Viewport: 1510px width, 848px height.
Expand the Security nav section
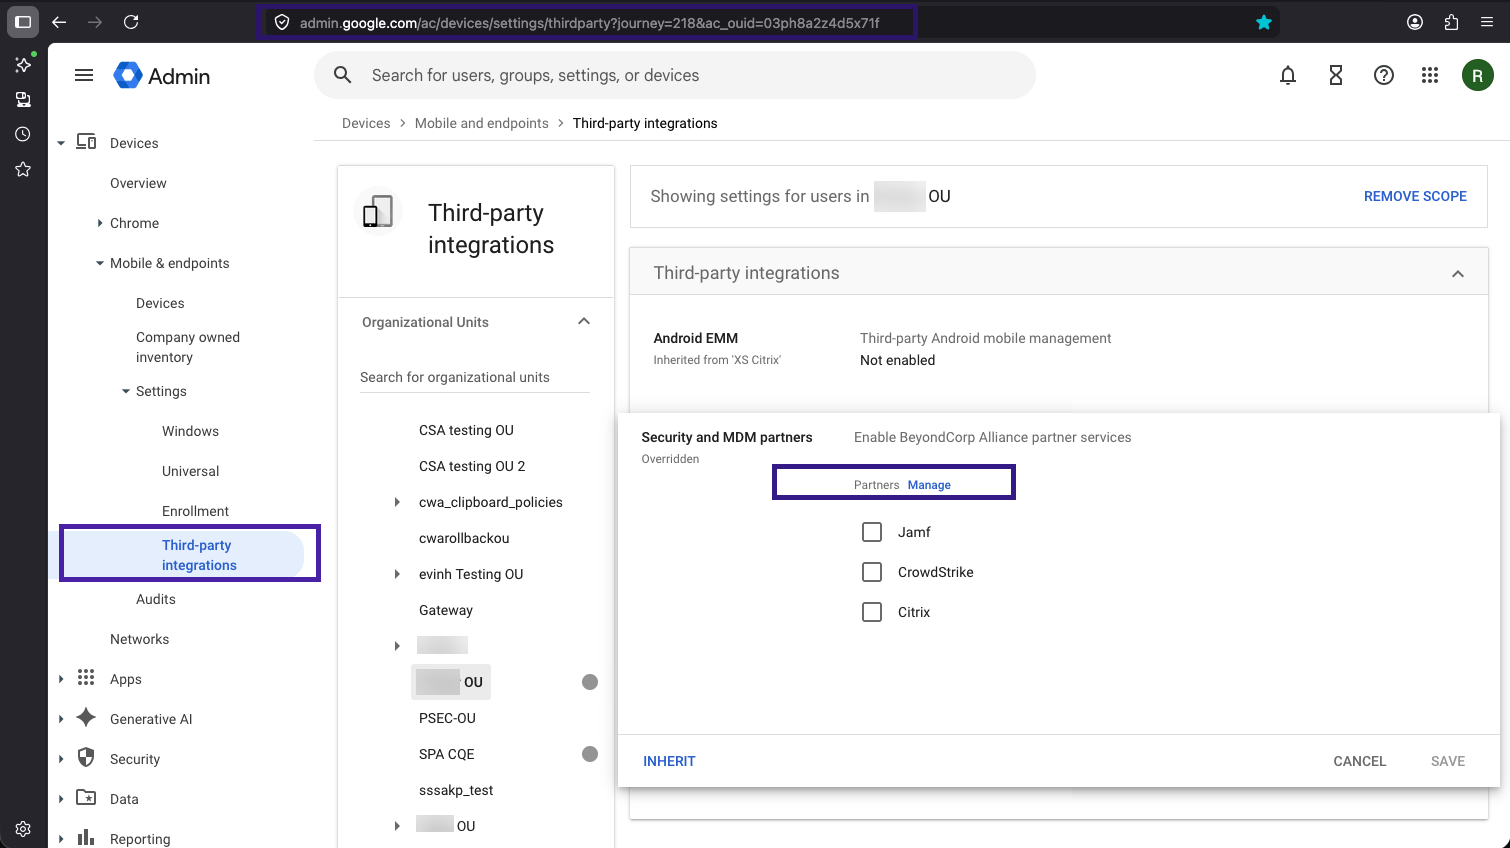[x=61, y=759]
